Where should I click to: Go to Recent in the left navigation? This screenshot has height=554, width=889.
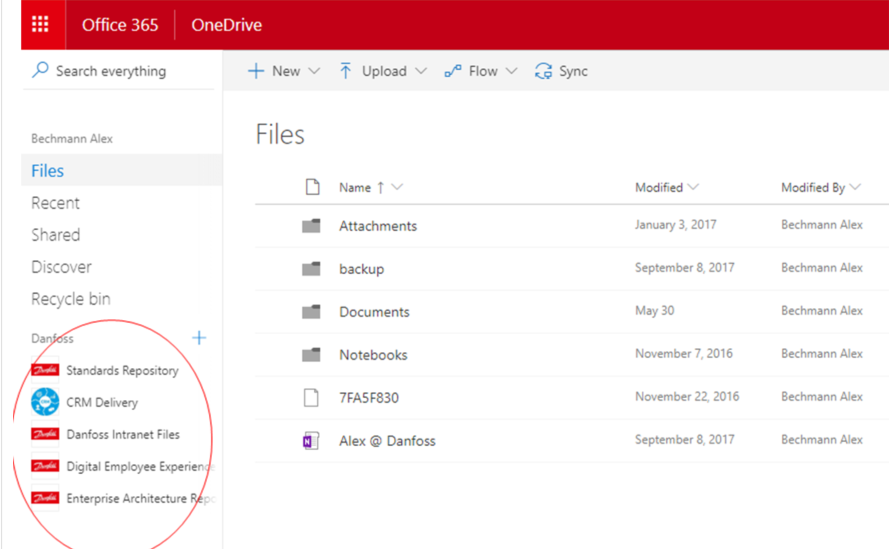click(56, 203)
